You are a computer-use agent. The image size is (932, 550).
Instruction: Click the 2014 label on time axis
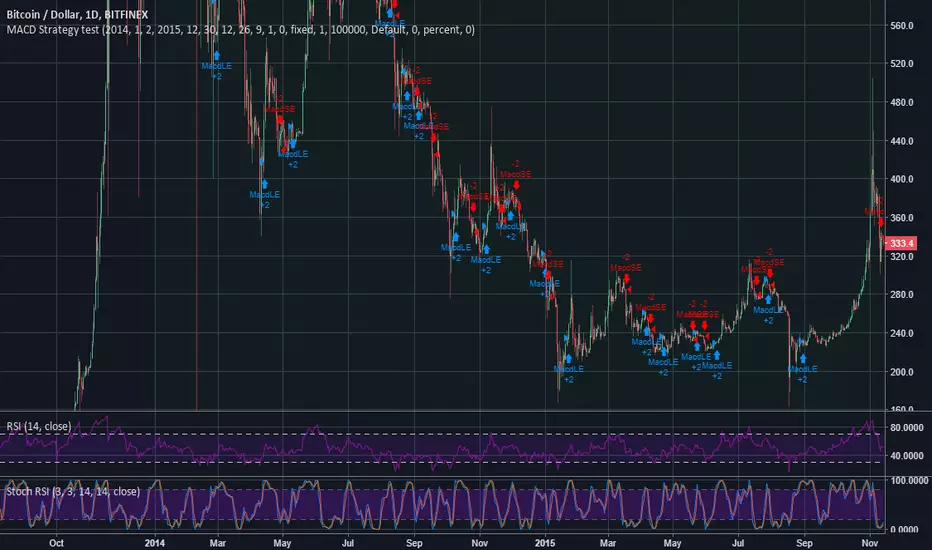[153, 541]
